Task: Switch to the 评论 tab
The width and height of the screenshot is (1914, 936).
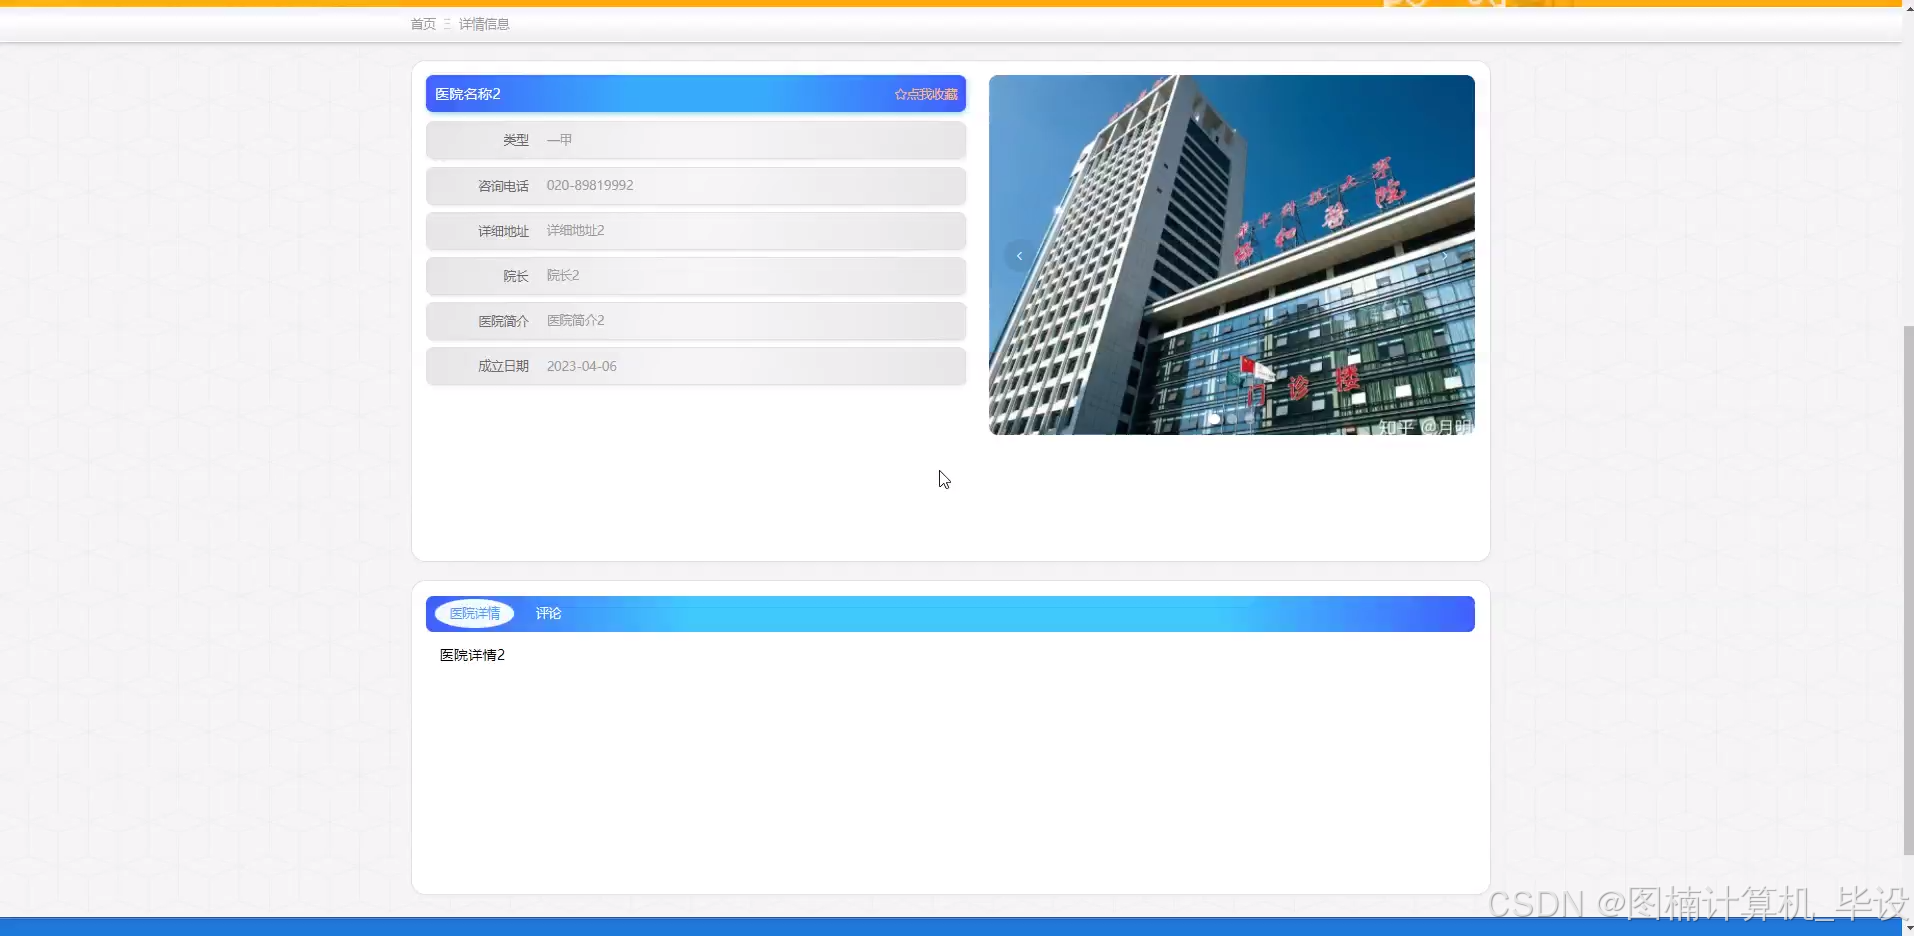Action: (548, 613)
